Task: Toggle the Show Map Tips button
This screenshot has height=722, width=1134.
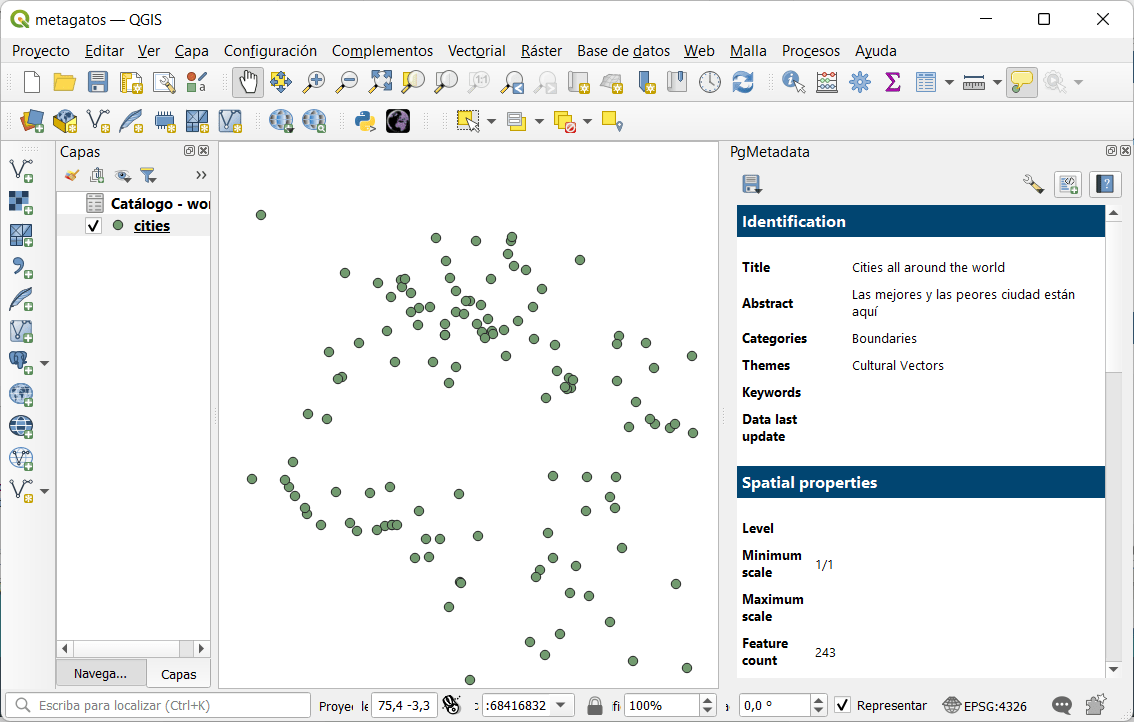Action: pyautogui.click(x=1021, y=82)
